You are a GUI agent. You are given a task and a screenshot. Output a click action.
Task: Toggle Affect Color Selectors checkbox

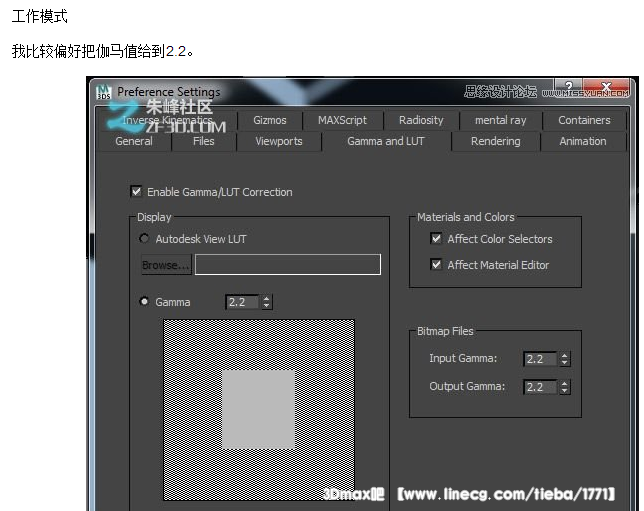coord(436,238)
